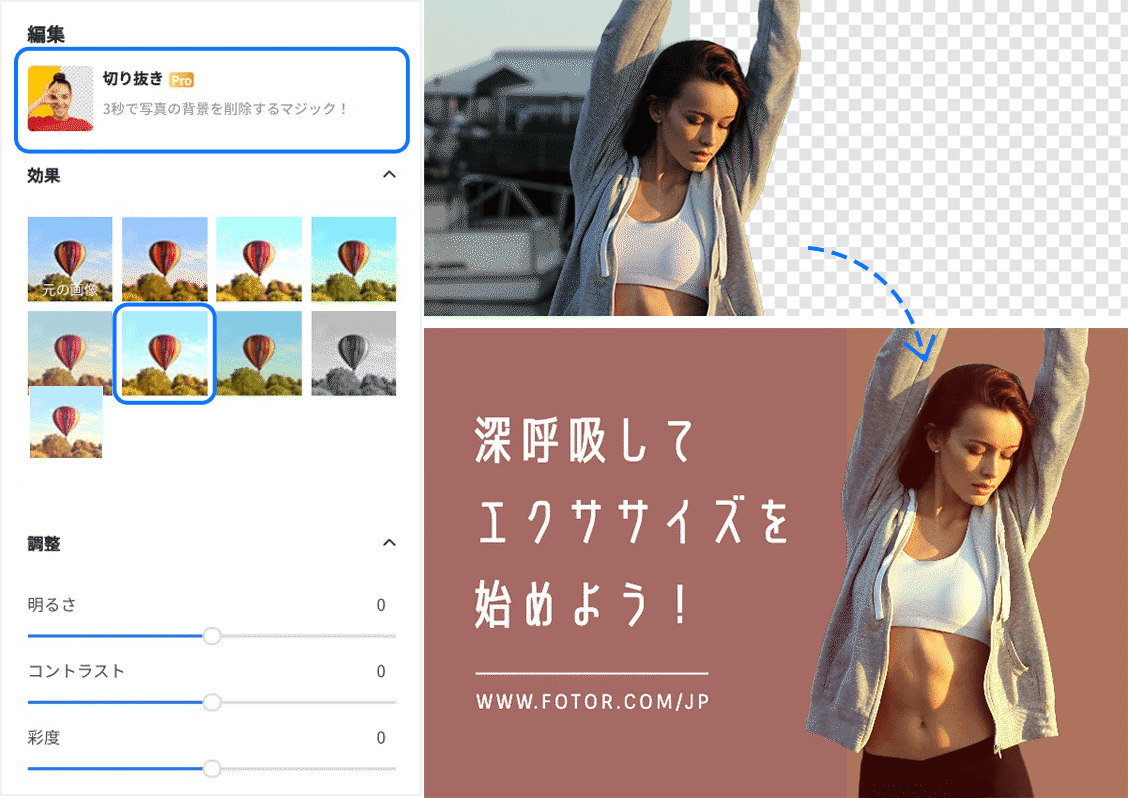
Task: Select the blue-highlighted balloon filter effect
Action: [164, 353]
